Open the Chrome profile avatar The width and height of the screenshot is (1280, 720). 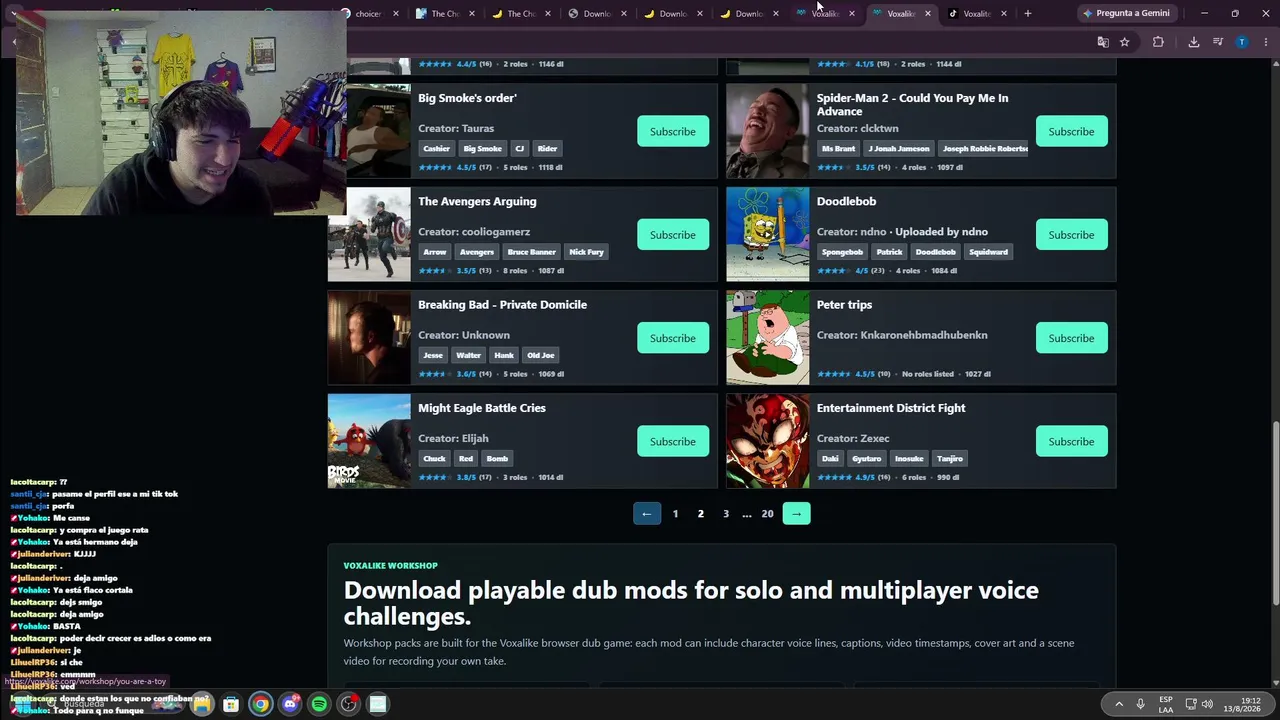(1242, 42)
